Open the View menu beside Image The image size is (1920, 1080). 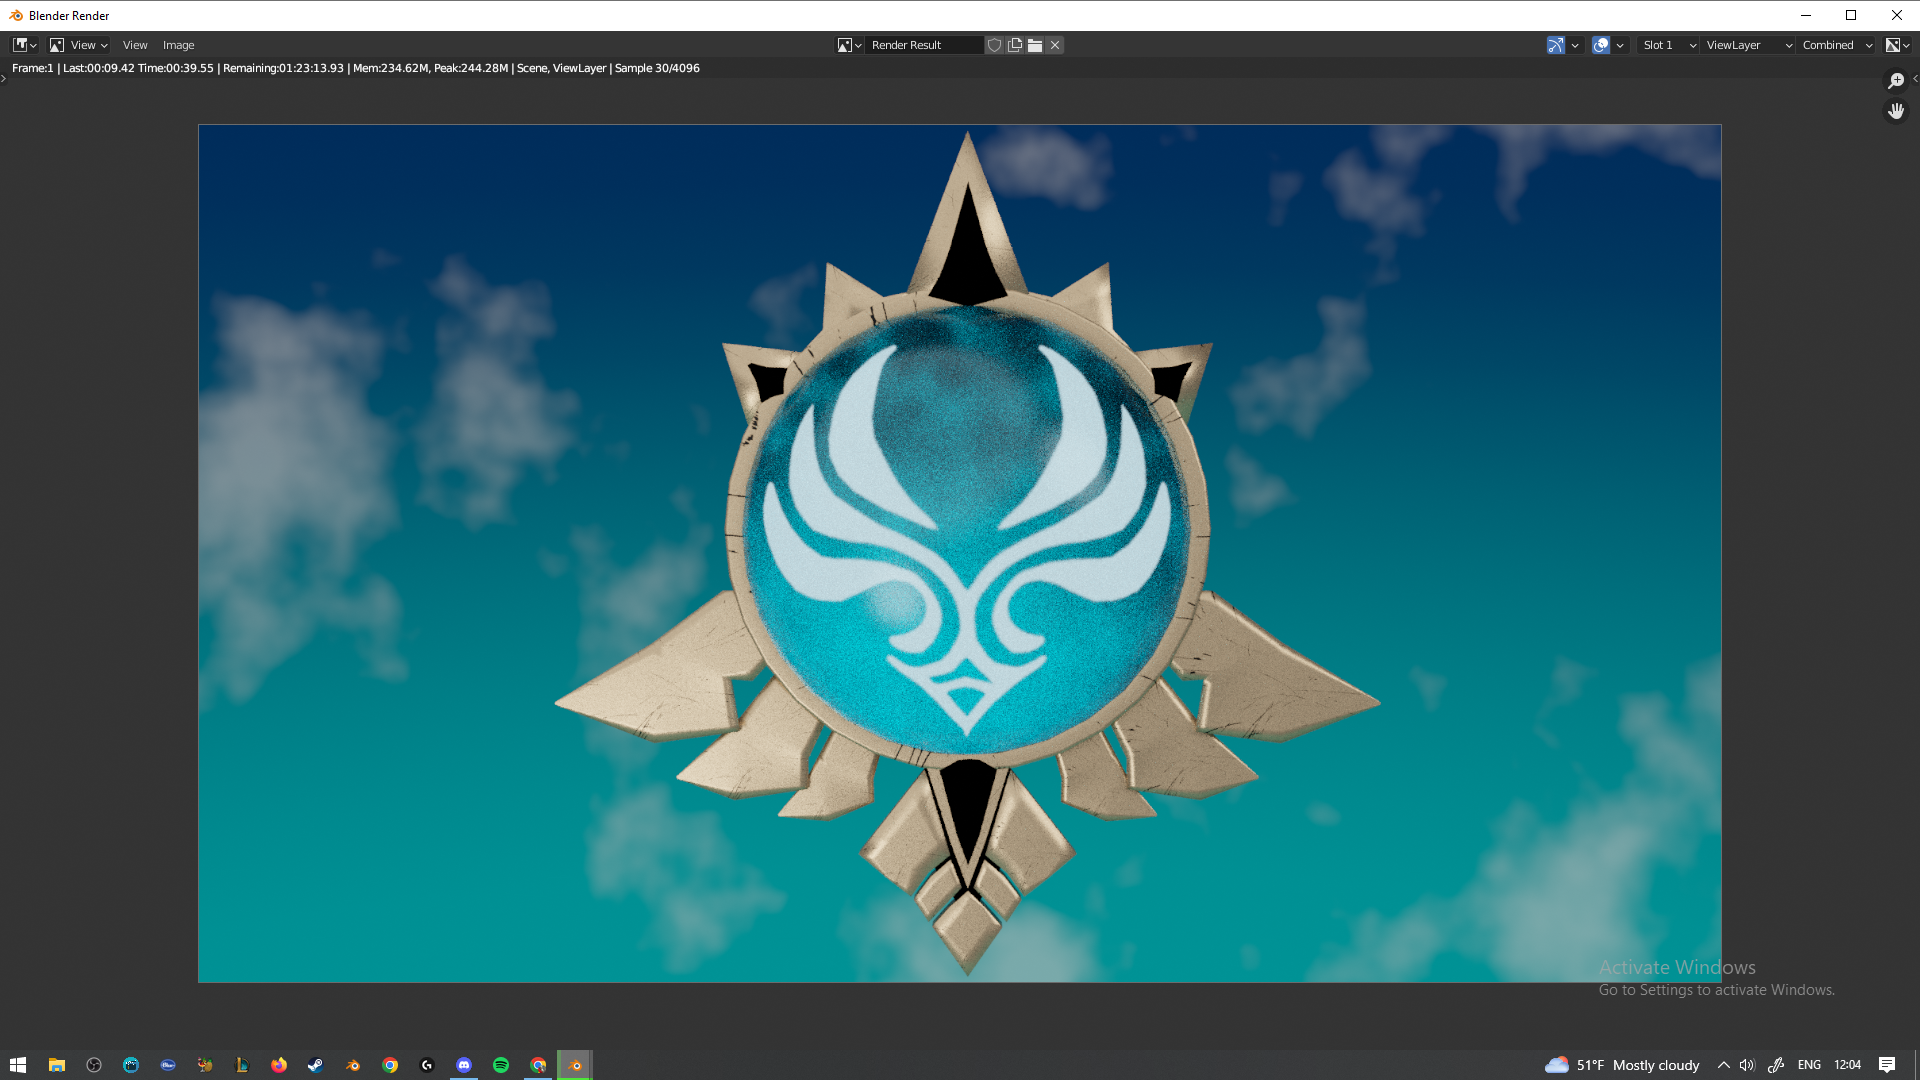(135, 45)
